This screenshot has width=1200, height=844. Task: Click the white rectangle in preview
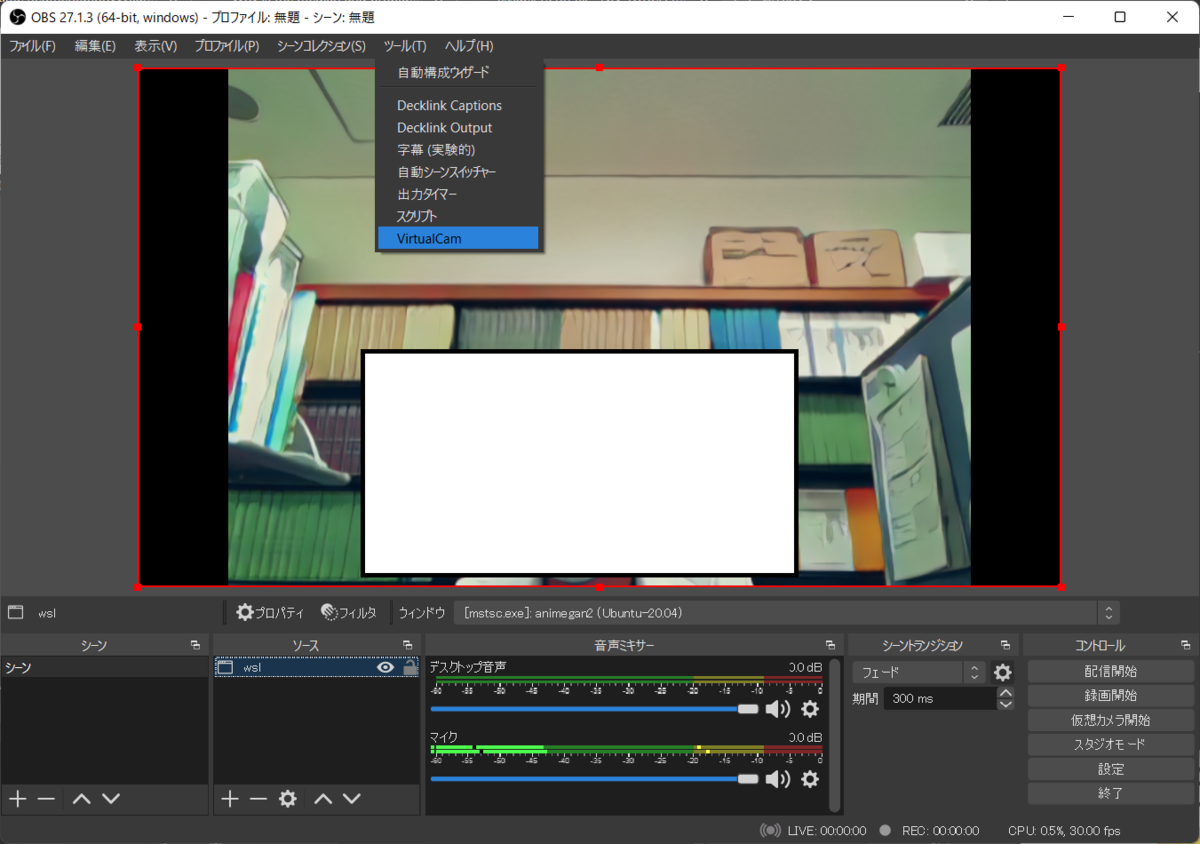(579, 463)
